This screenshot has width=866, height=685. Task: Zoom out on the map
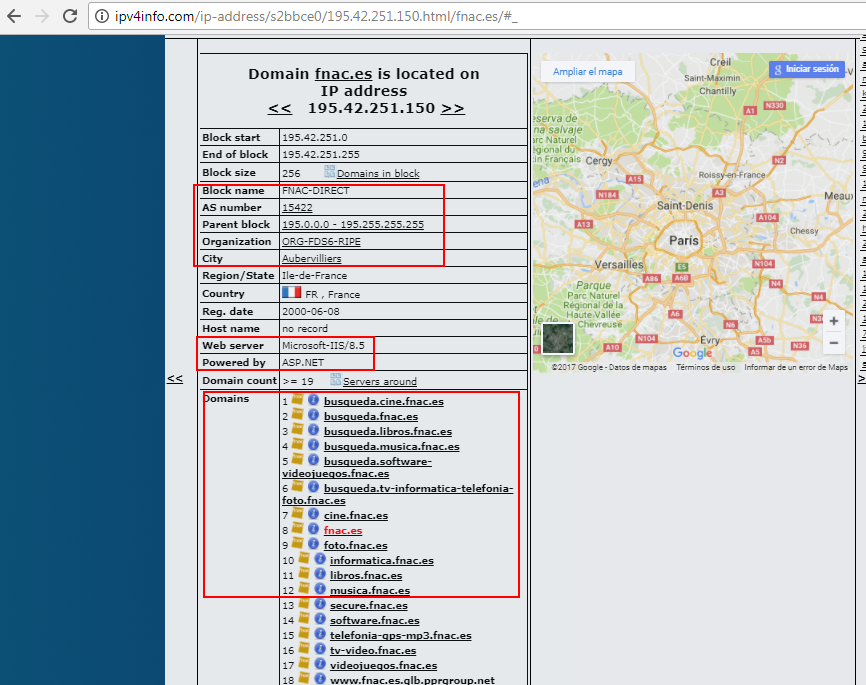[x=833, y=343]
